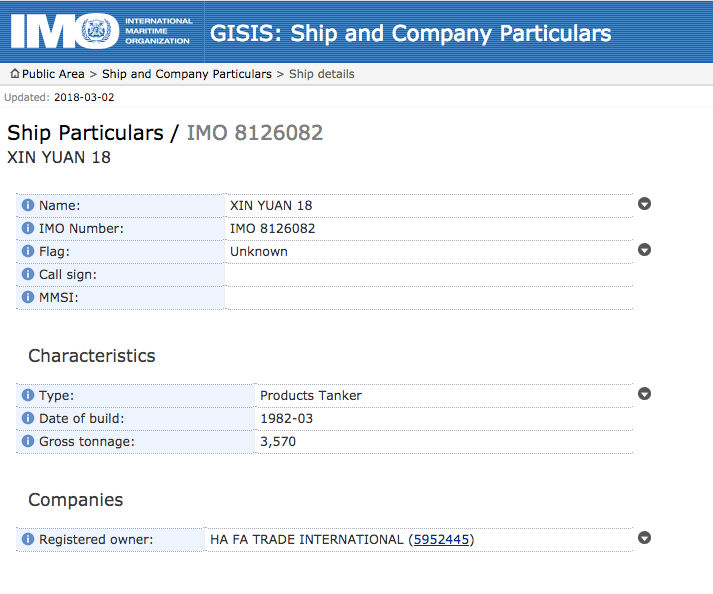Click the Ship details breadcrumb

click(321, 74)
